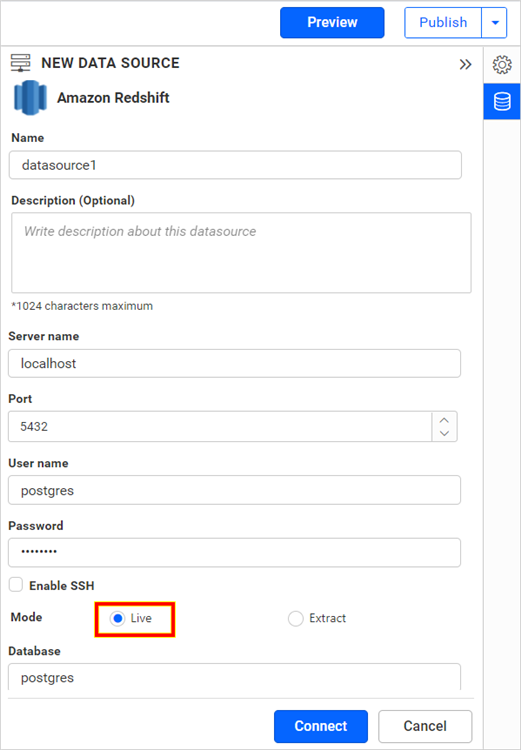Cancel the new data source
The height and width of the screenshot is (750, 521).
tap(425, 726)
